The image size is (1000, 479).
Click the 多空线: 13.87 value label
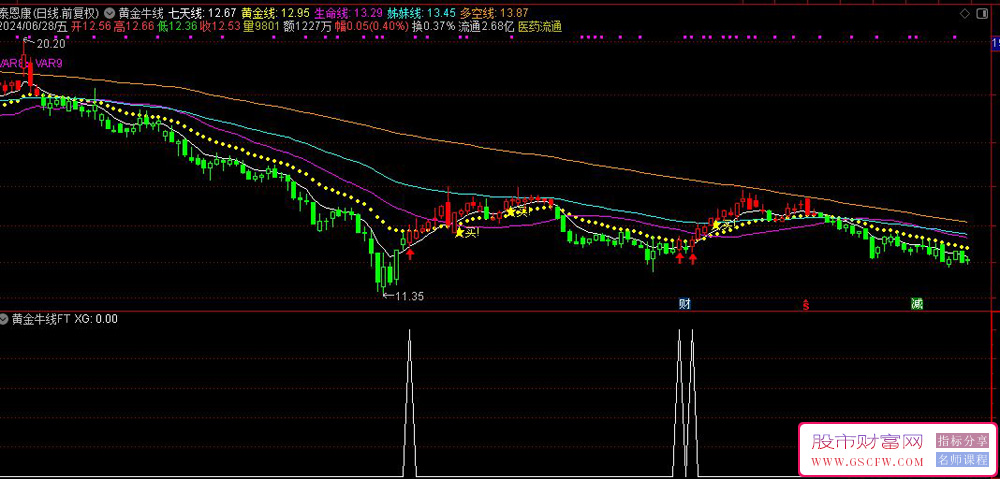tap(494, 13)
